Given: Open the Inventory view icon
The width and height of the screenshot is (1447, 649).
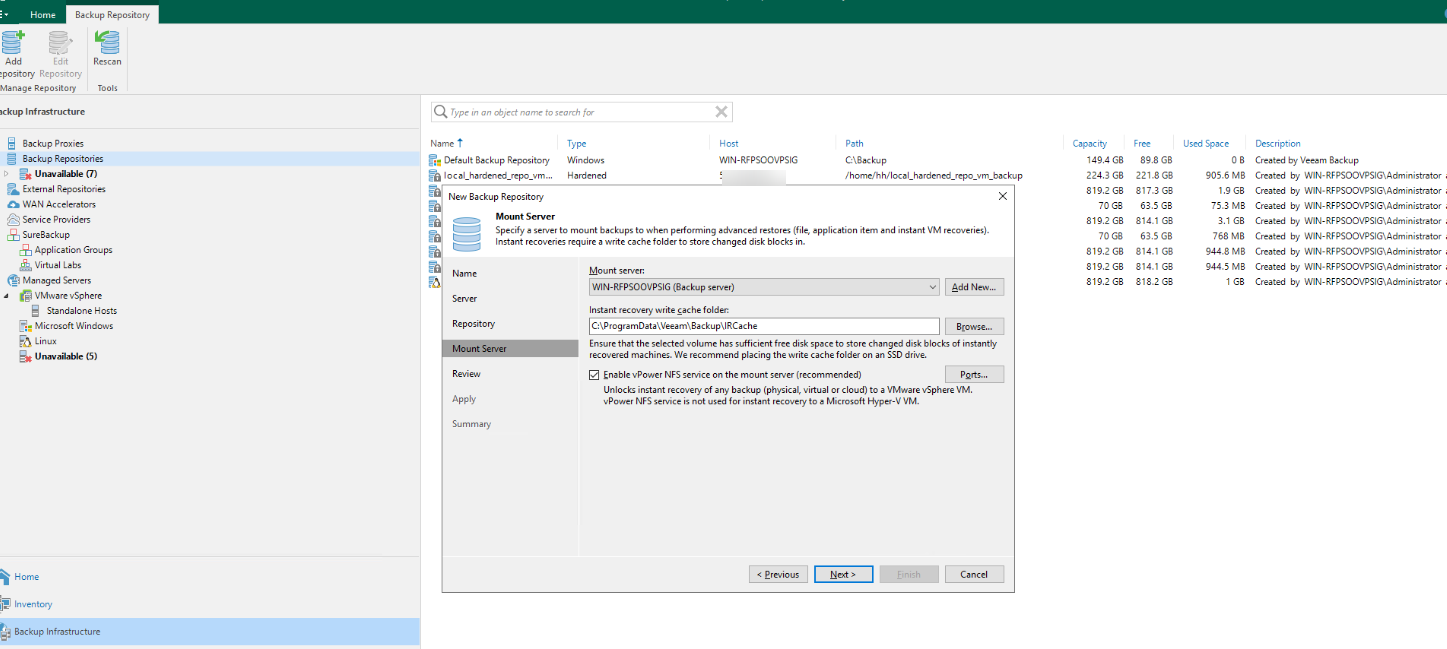Looking at the screenshot, I should click(6, 604).
